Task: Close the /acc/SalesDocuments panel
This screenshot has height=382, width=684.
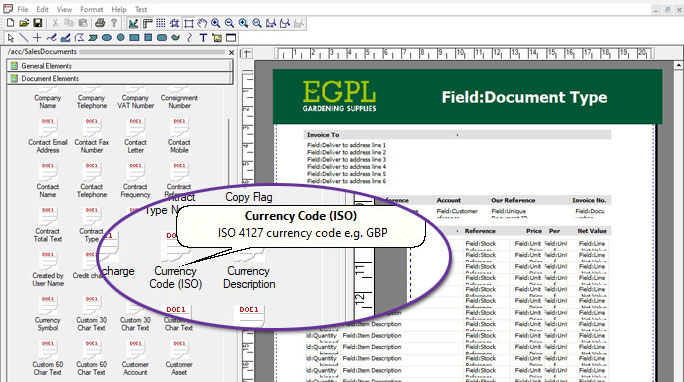Action: [232, 52]
